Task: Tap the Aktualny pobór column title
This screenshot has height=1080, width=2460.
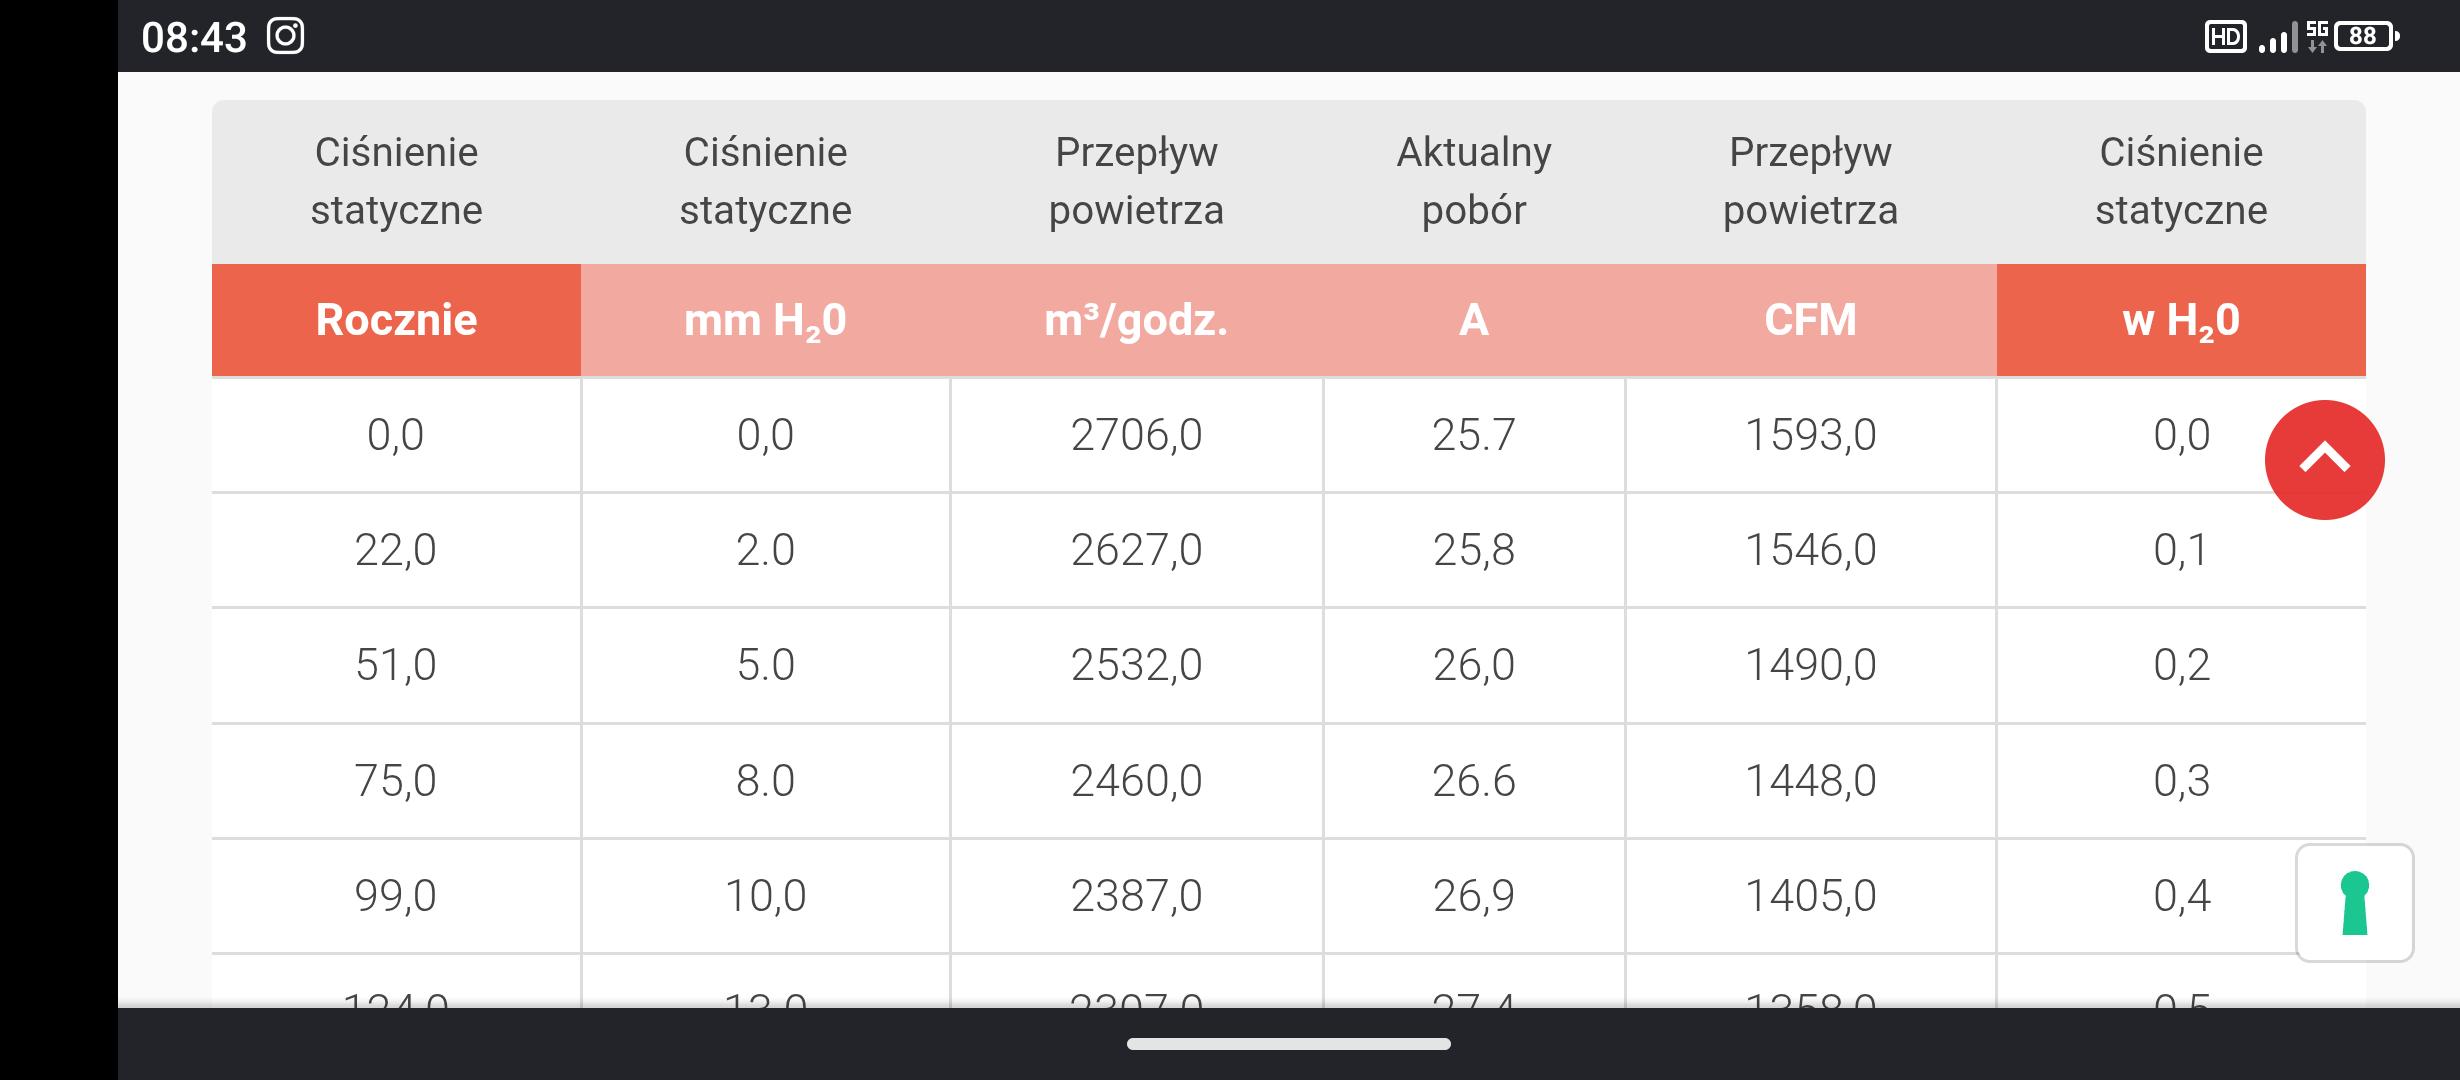Action: (1474, 181)
